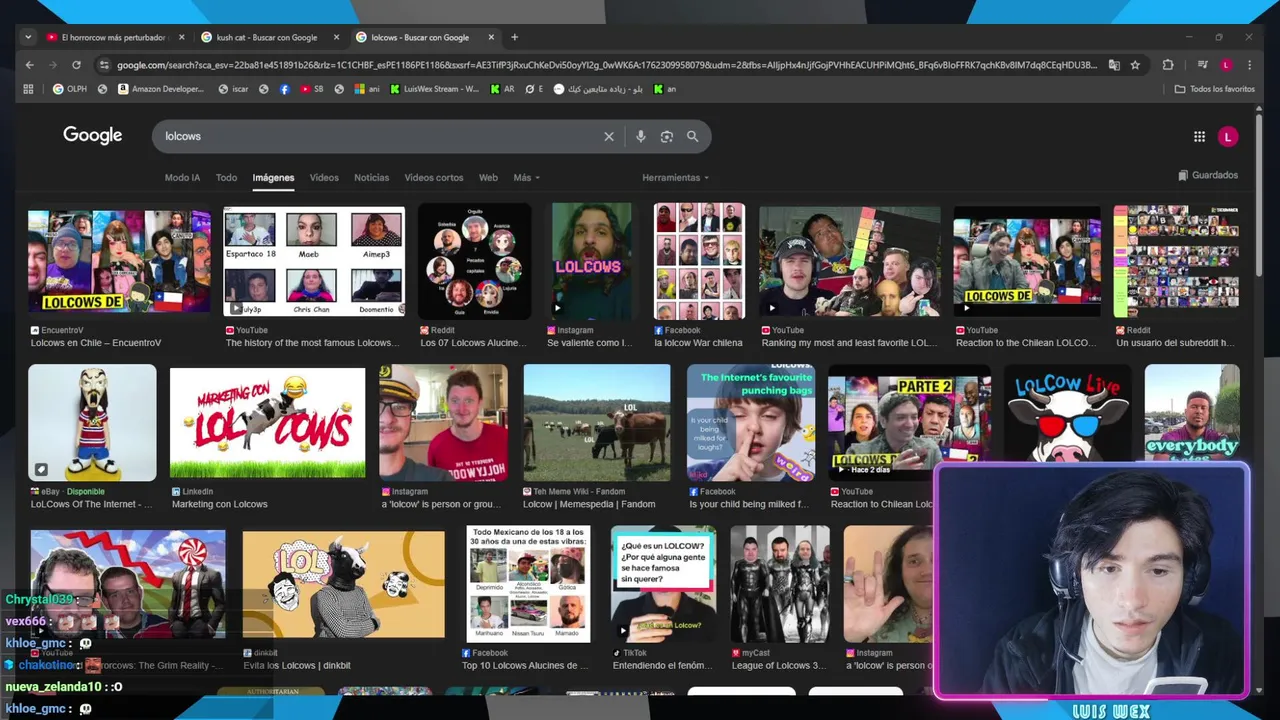Bookmark this page with the star
Image resolution: width=1280 pixels, height=720 pixels.
pyautogui.click(x=1135, y=65)
